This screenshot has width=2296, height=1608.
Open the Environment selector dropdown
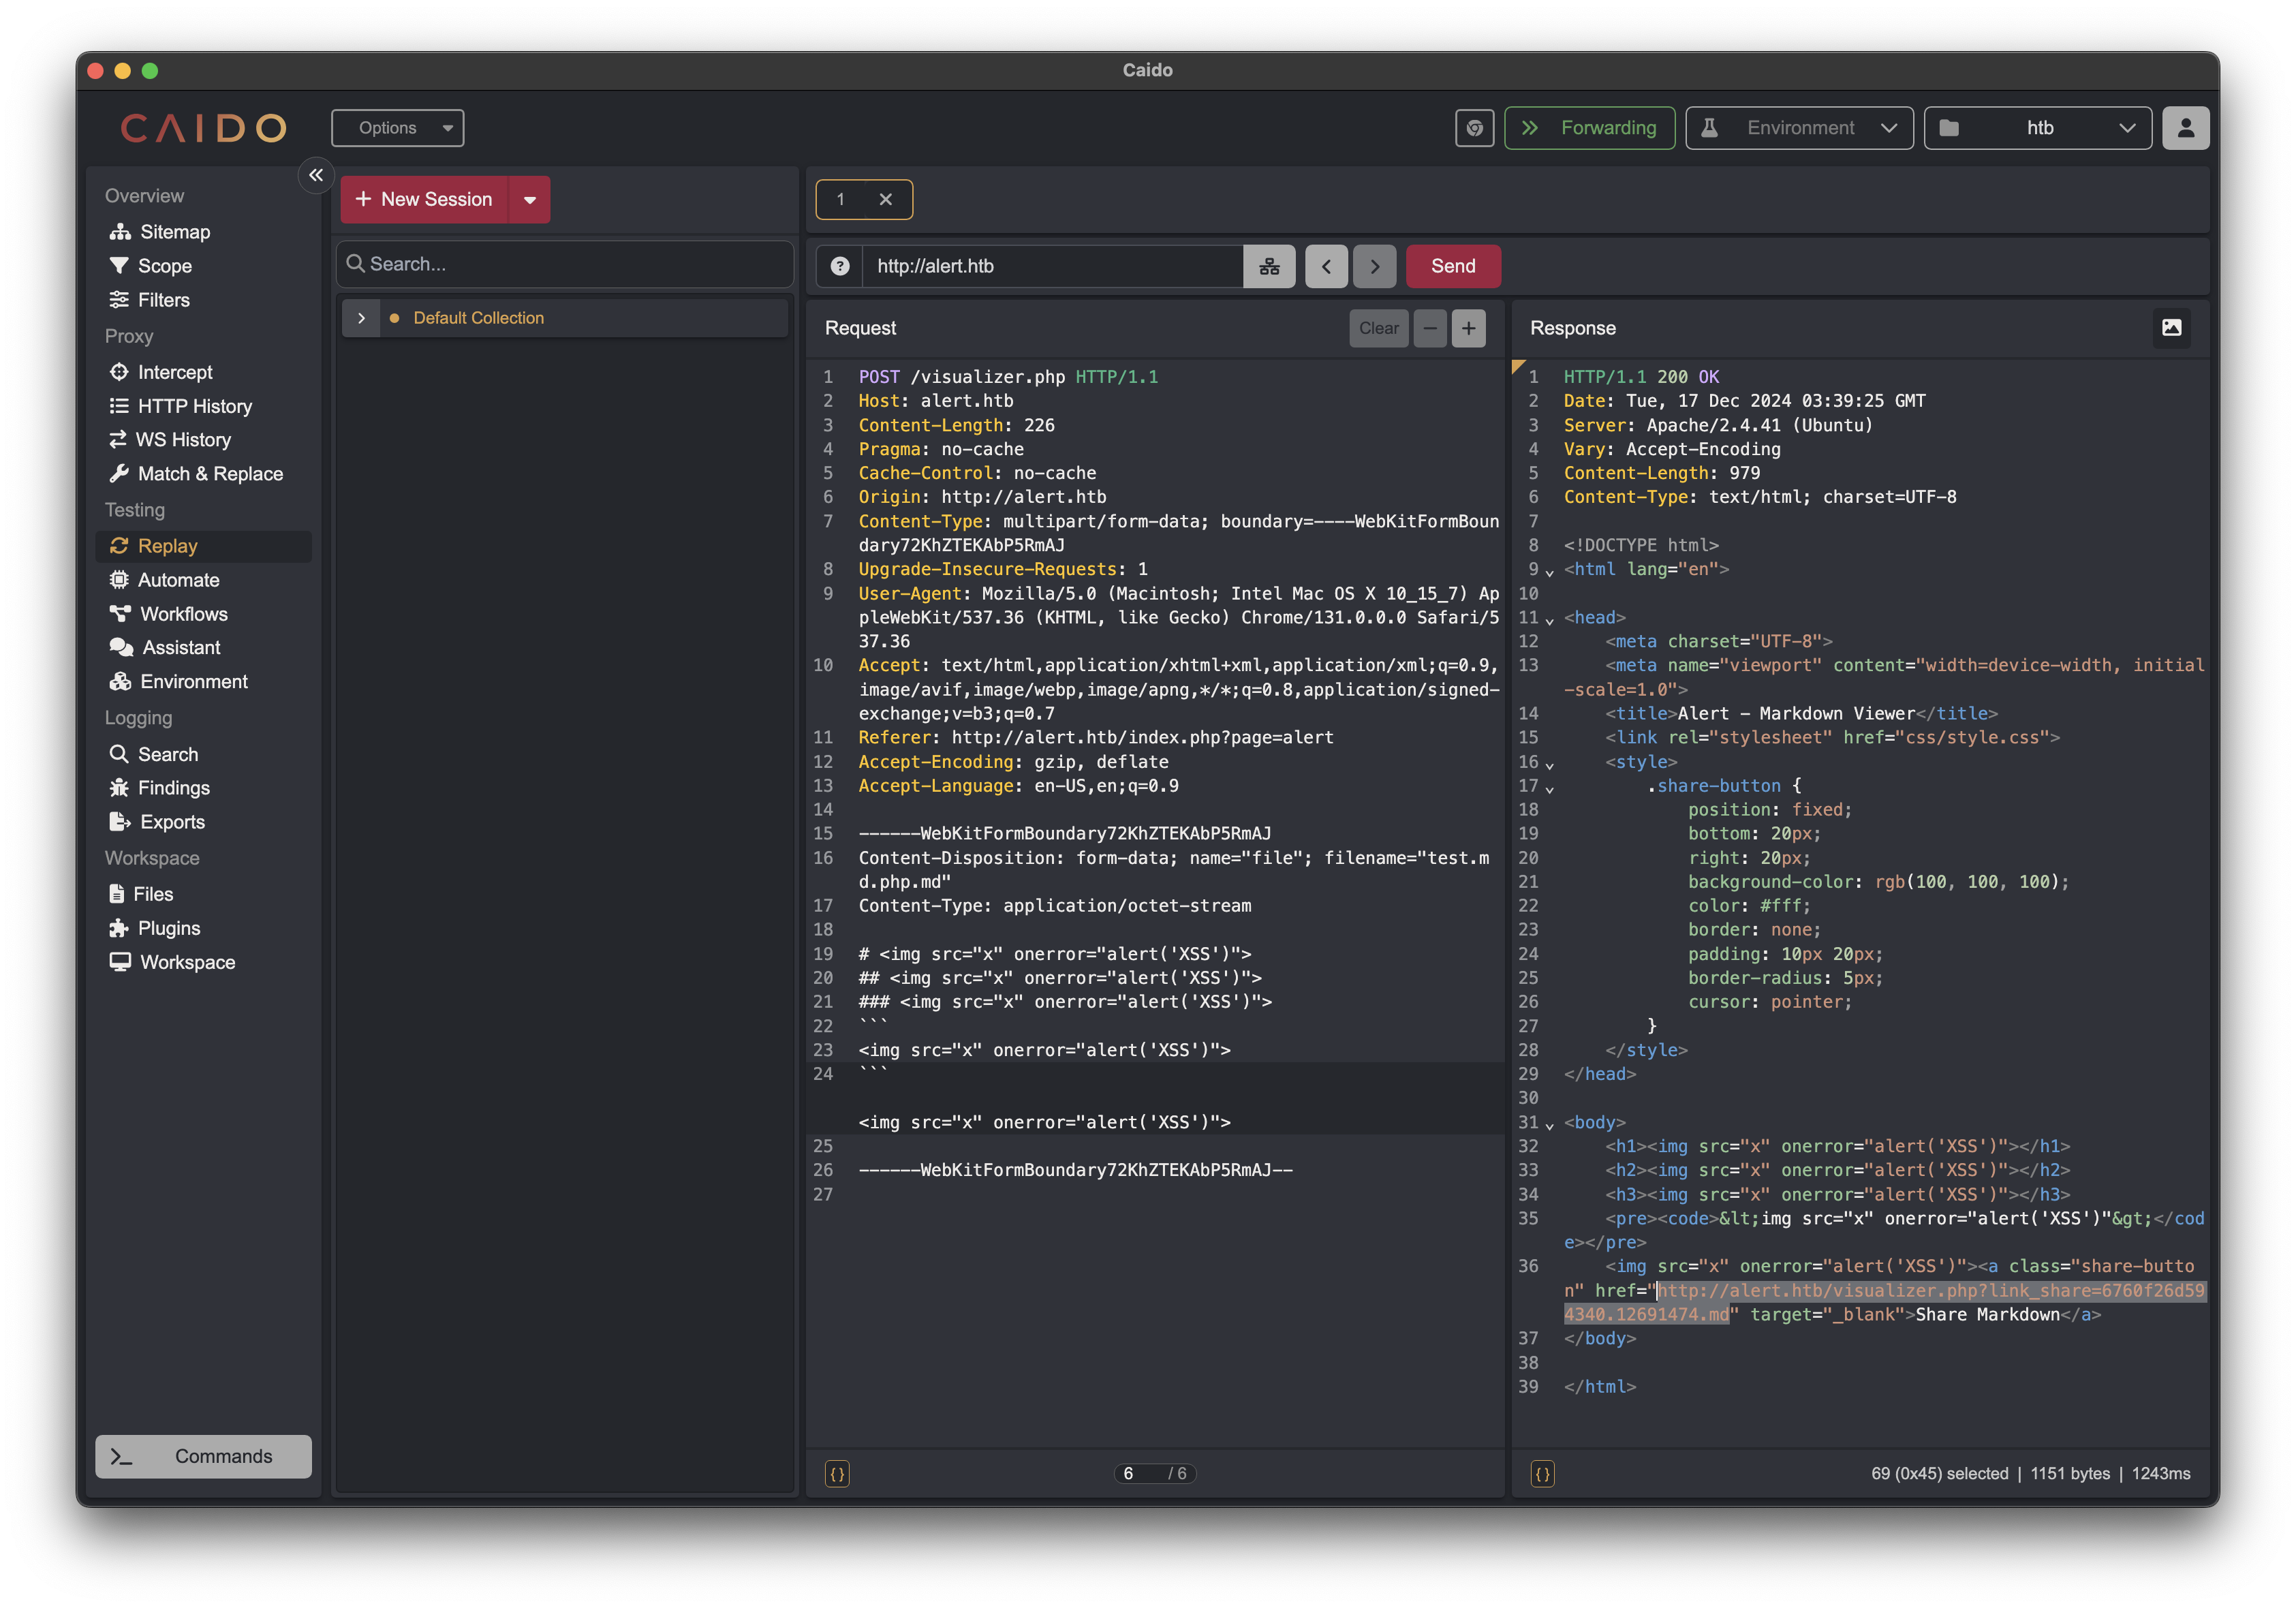[x=1799, y=128]
